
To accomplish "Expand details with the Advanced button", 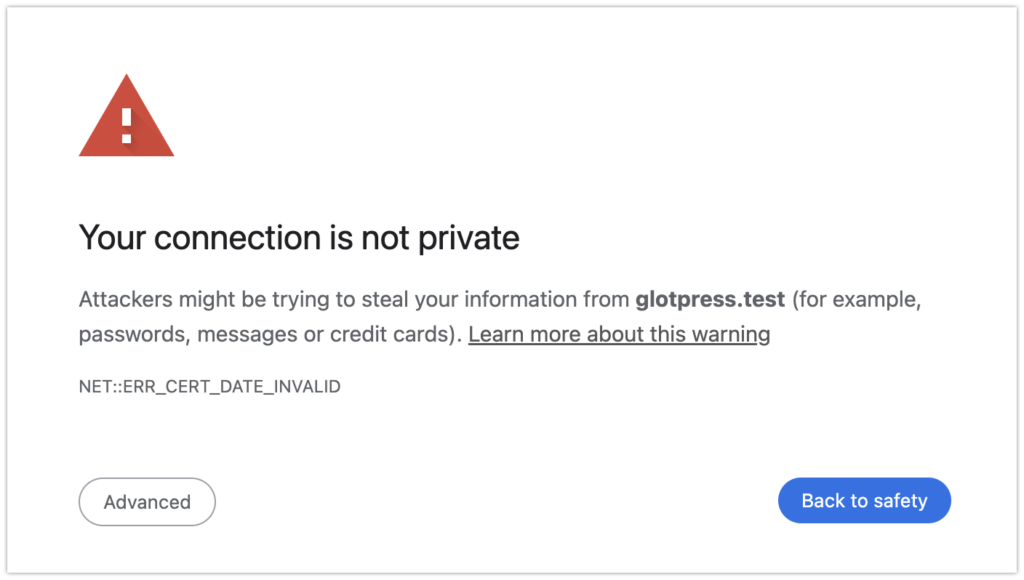I will tap(146, 501).
